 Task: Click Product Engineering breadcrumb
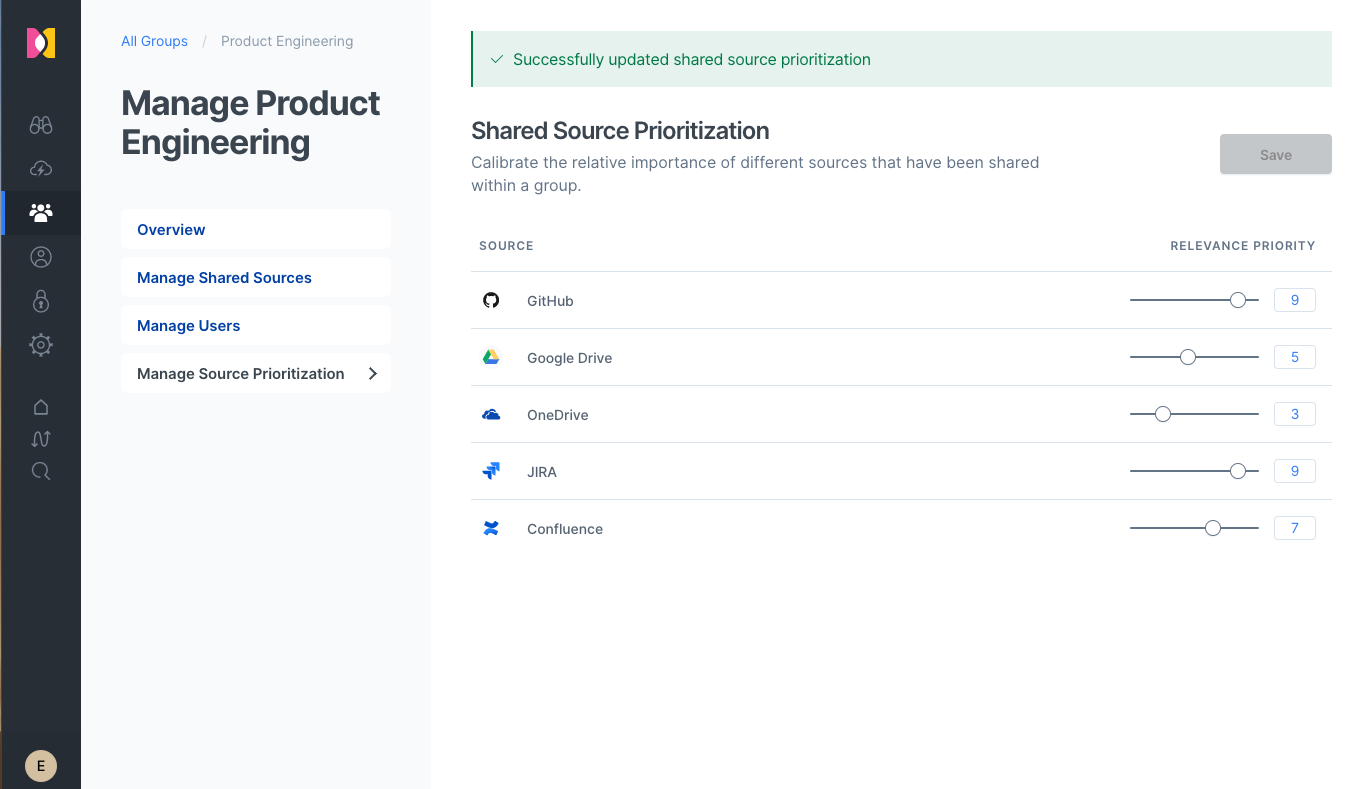(x=287, y=41)
